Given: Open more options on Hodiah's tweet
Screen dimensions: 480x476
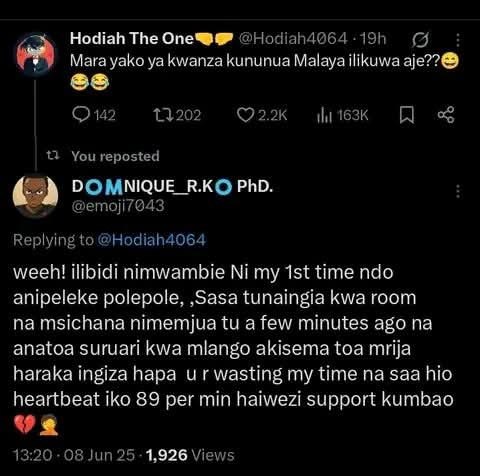Looking at the screenshot, I should pos(458,40).
